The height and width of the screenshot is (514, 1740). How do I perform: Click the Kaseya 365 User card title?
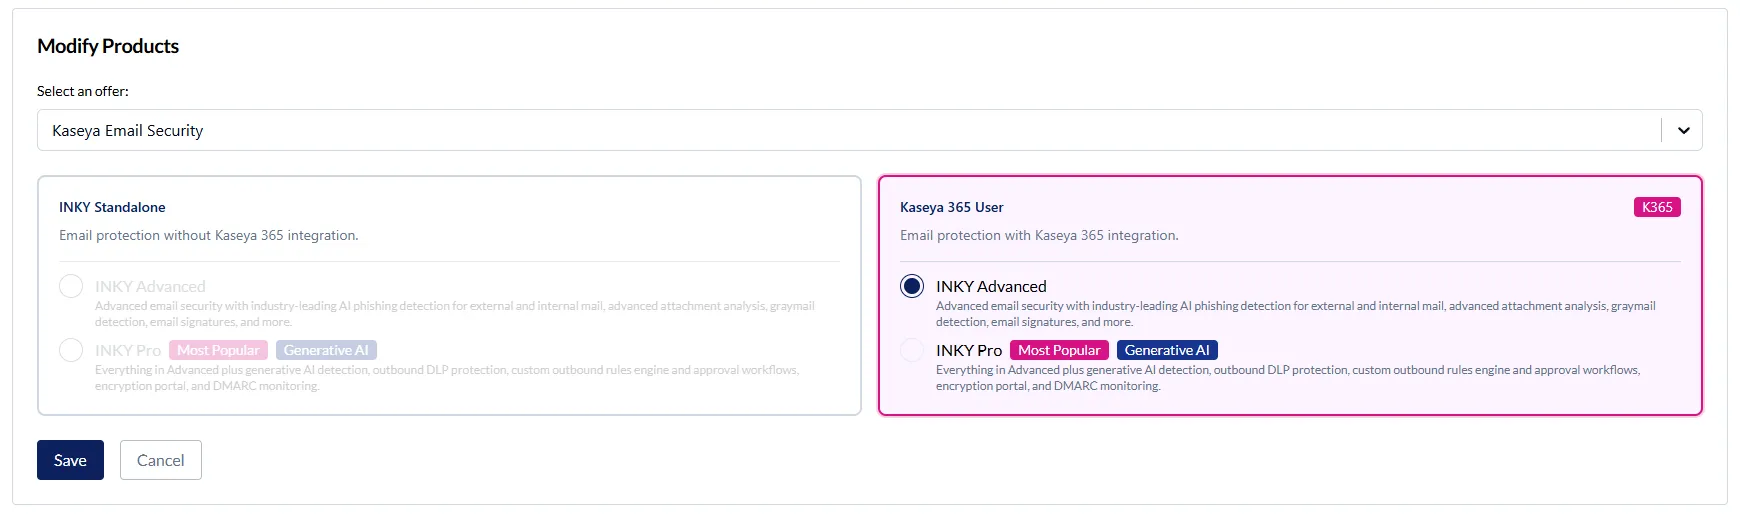pyautogui.click(x=951, y=207)
